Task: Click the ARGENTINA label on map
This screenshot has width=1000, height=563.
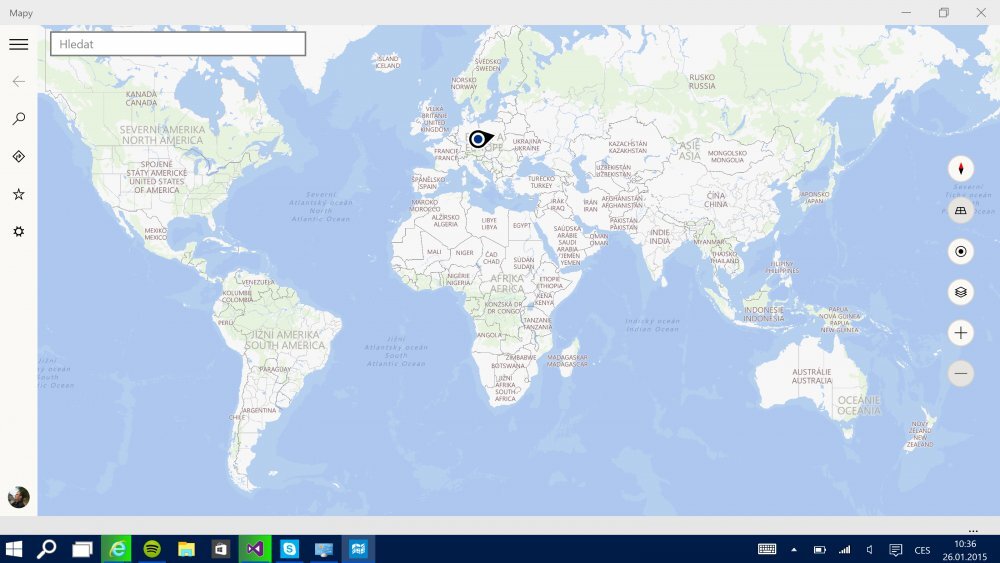Action: pos(259,411)
